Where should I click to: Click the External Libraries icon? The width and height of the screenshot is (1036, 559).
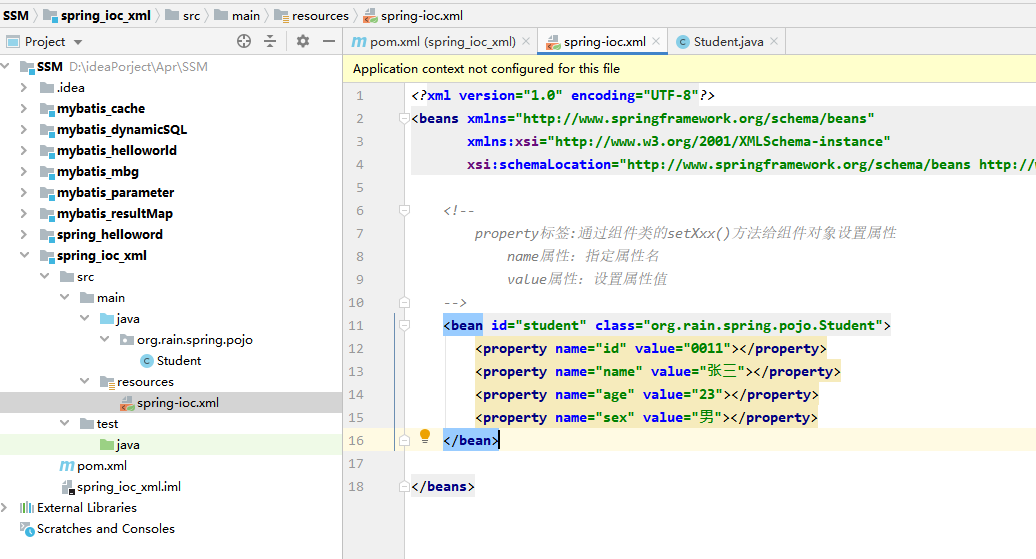26,507
